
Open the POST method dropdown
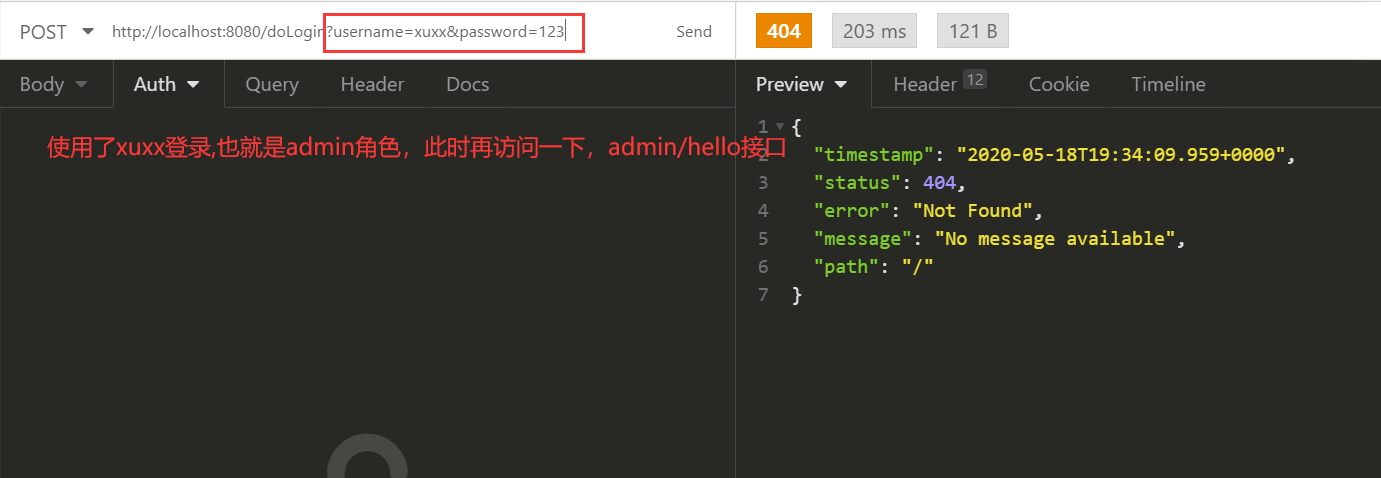coord(56,32)
